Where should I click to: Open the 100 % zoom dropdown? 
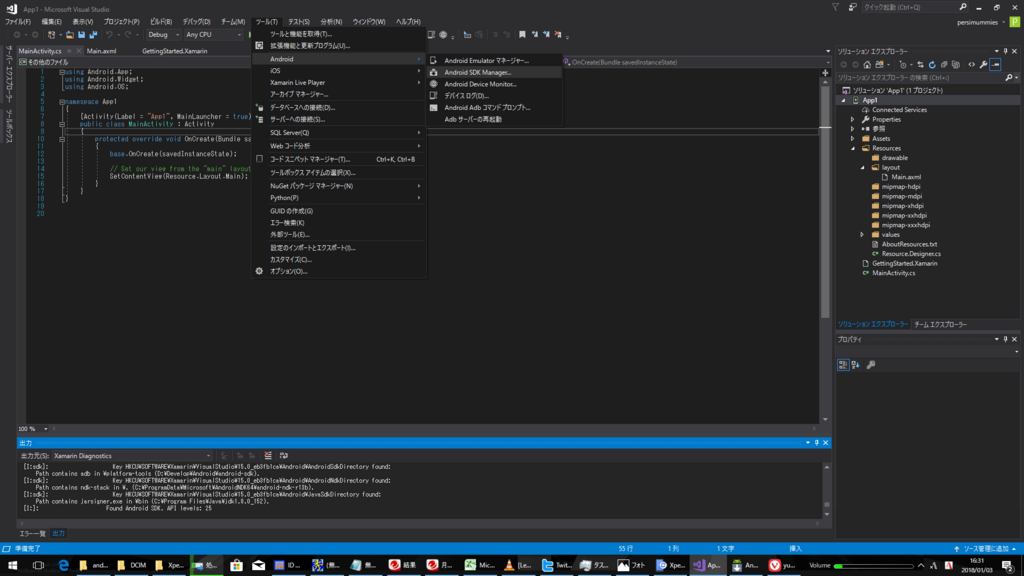[45, 429]
